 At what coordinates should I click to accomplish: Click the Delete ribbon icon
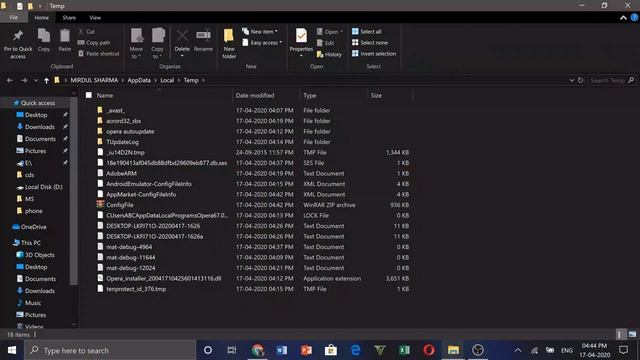click(182, 36)
